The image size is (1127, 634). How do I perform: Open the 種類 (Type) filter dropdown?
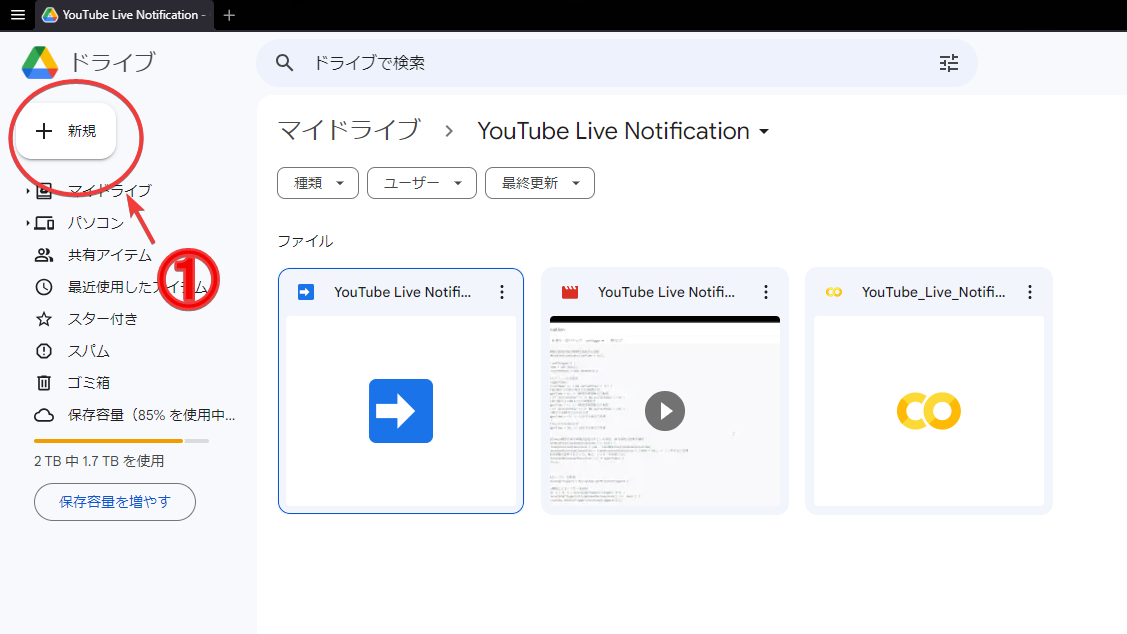pyautogui.click(x=317, y=183)
